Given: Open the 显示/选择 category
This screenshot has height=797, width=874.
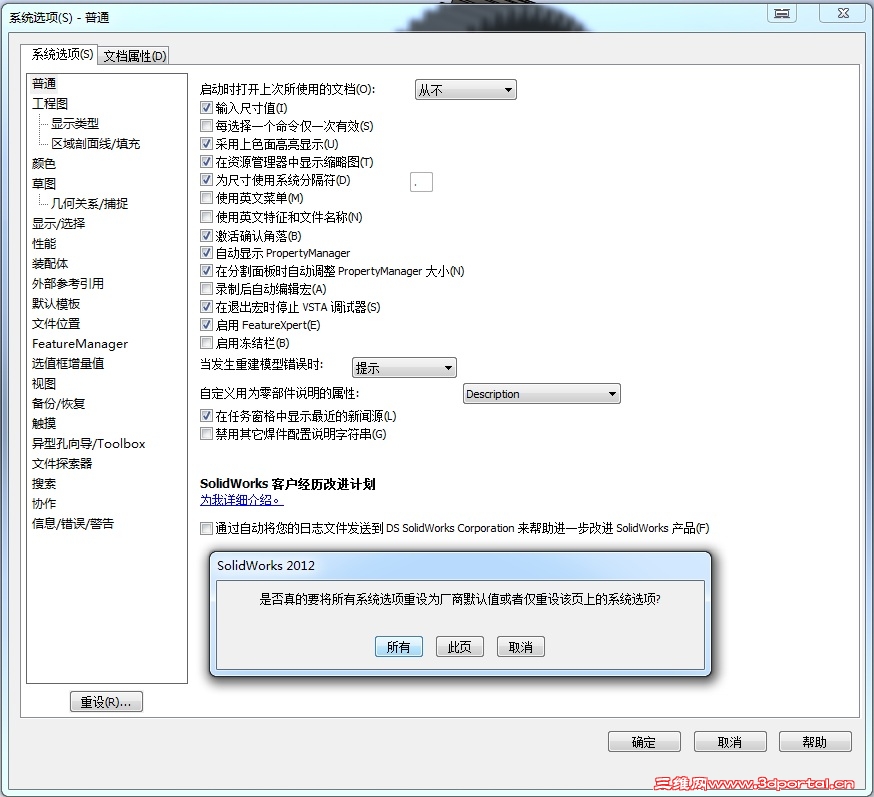Looking at the screenshot, I should [59, 223].
